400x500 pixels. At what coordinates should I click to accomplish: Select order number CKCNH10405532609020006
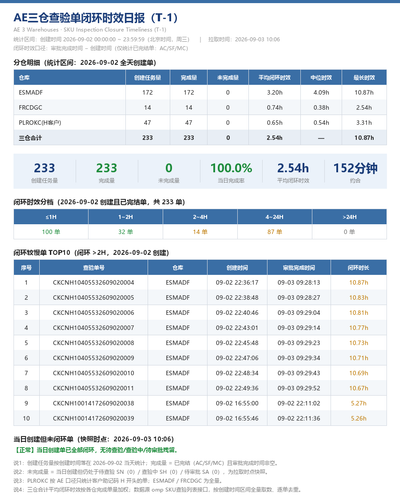93,313
